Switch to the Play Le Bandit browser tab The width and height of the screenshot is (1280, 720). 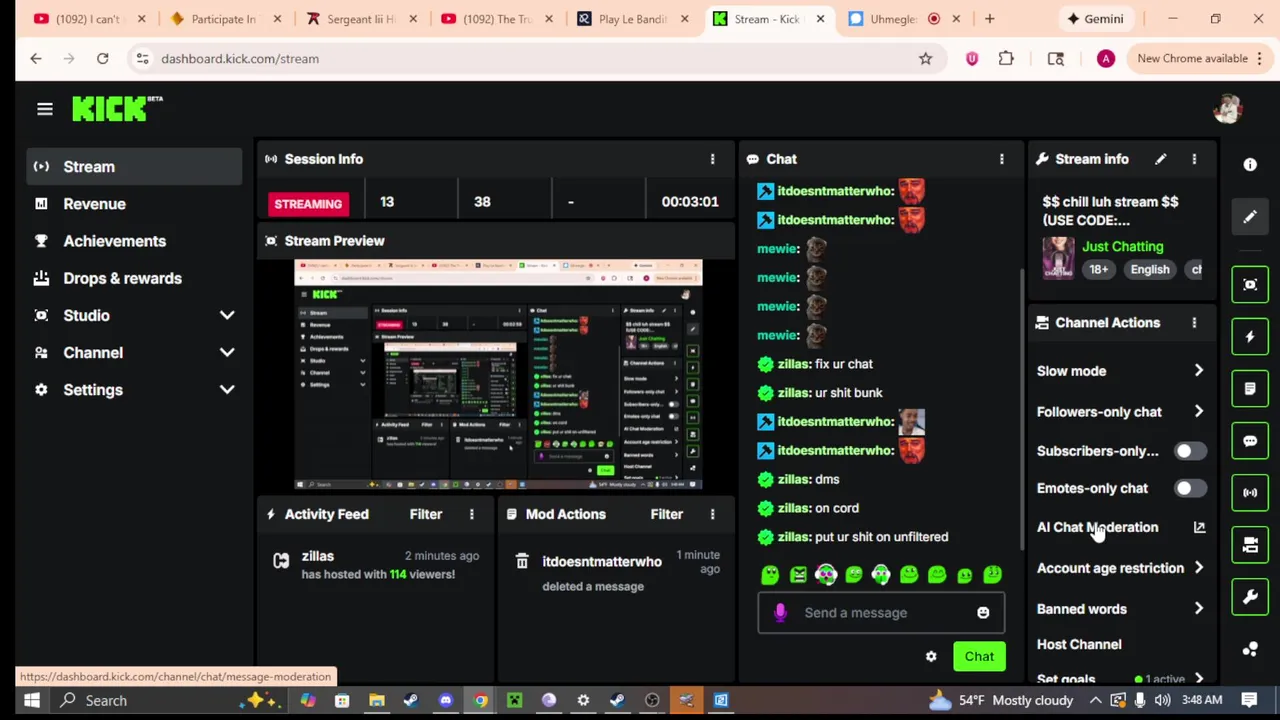tap(633, 19)
